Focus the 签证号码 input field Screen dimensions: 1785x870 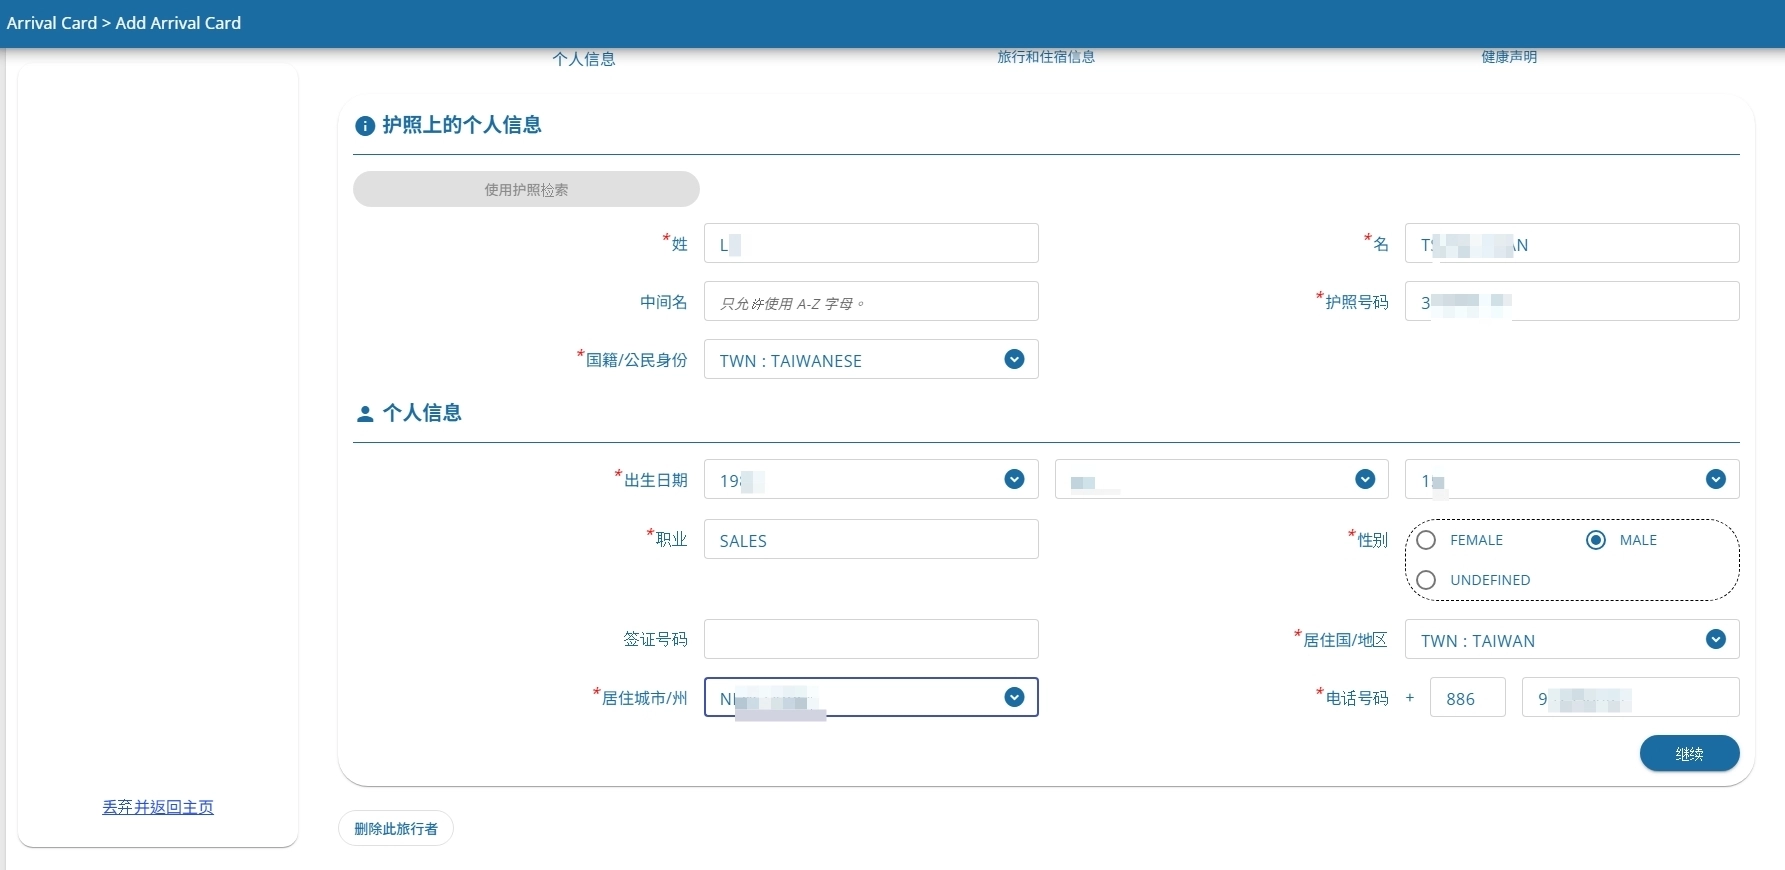(871, 639)
